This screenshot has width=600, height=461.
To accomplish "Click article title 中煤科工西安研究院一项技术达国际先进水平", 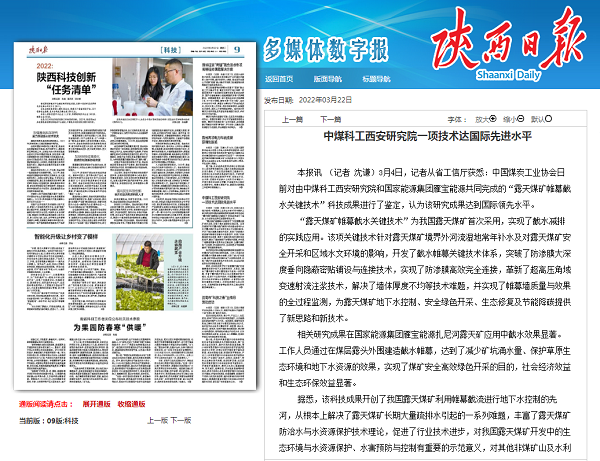I will (x=427, y=136).
